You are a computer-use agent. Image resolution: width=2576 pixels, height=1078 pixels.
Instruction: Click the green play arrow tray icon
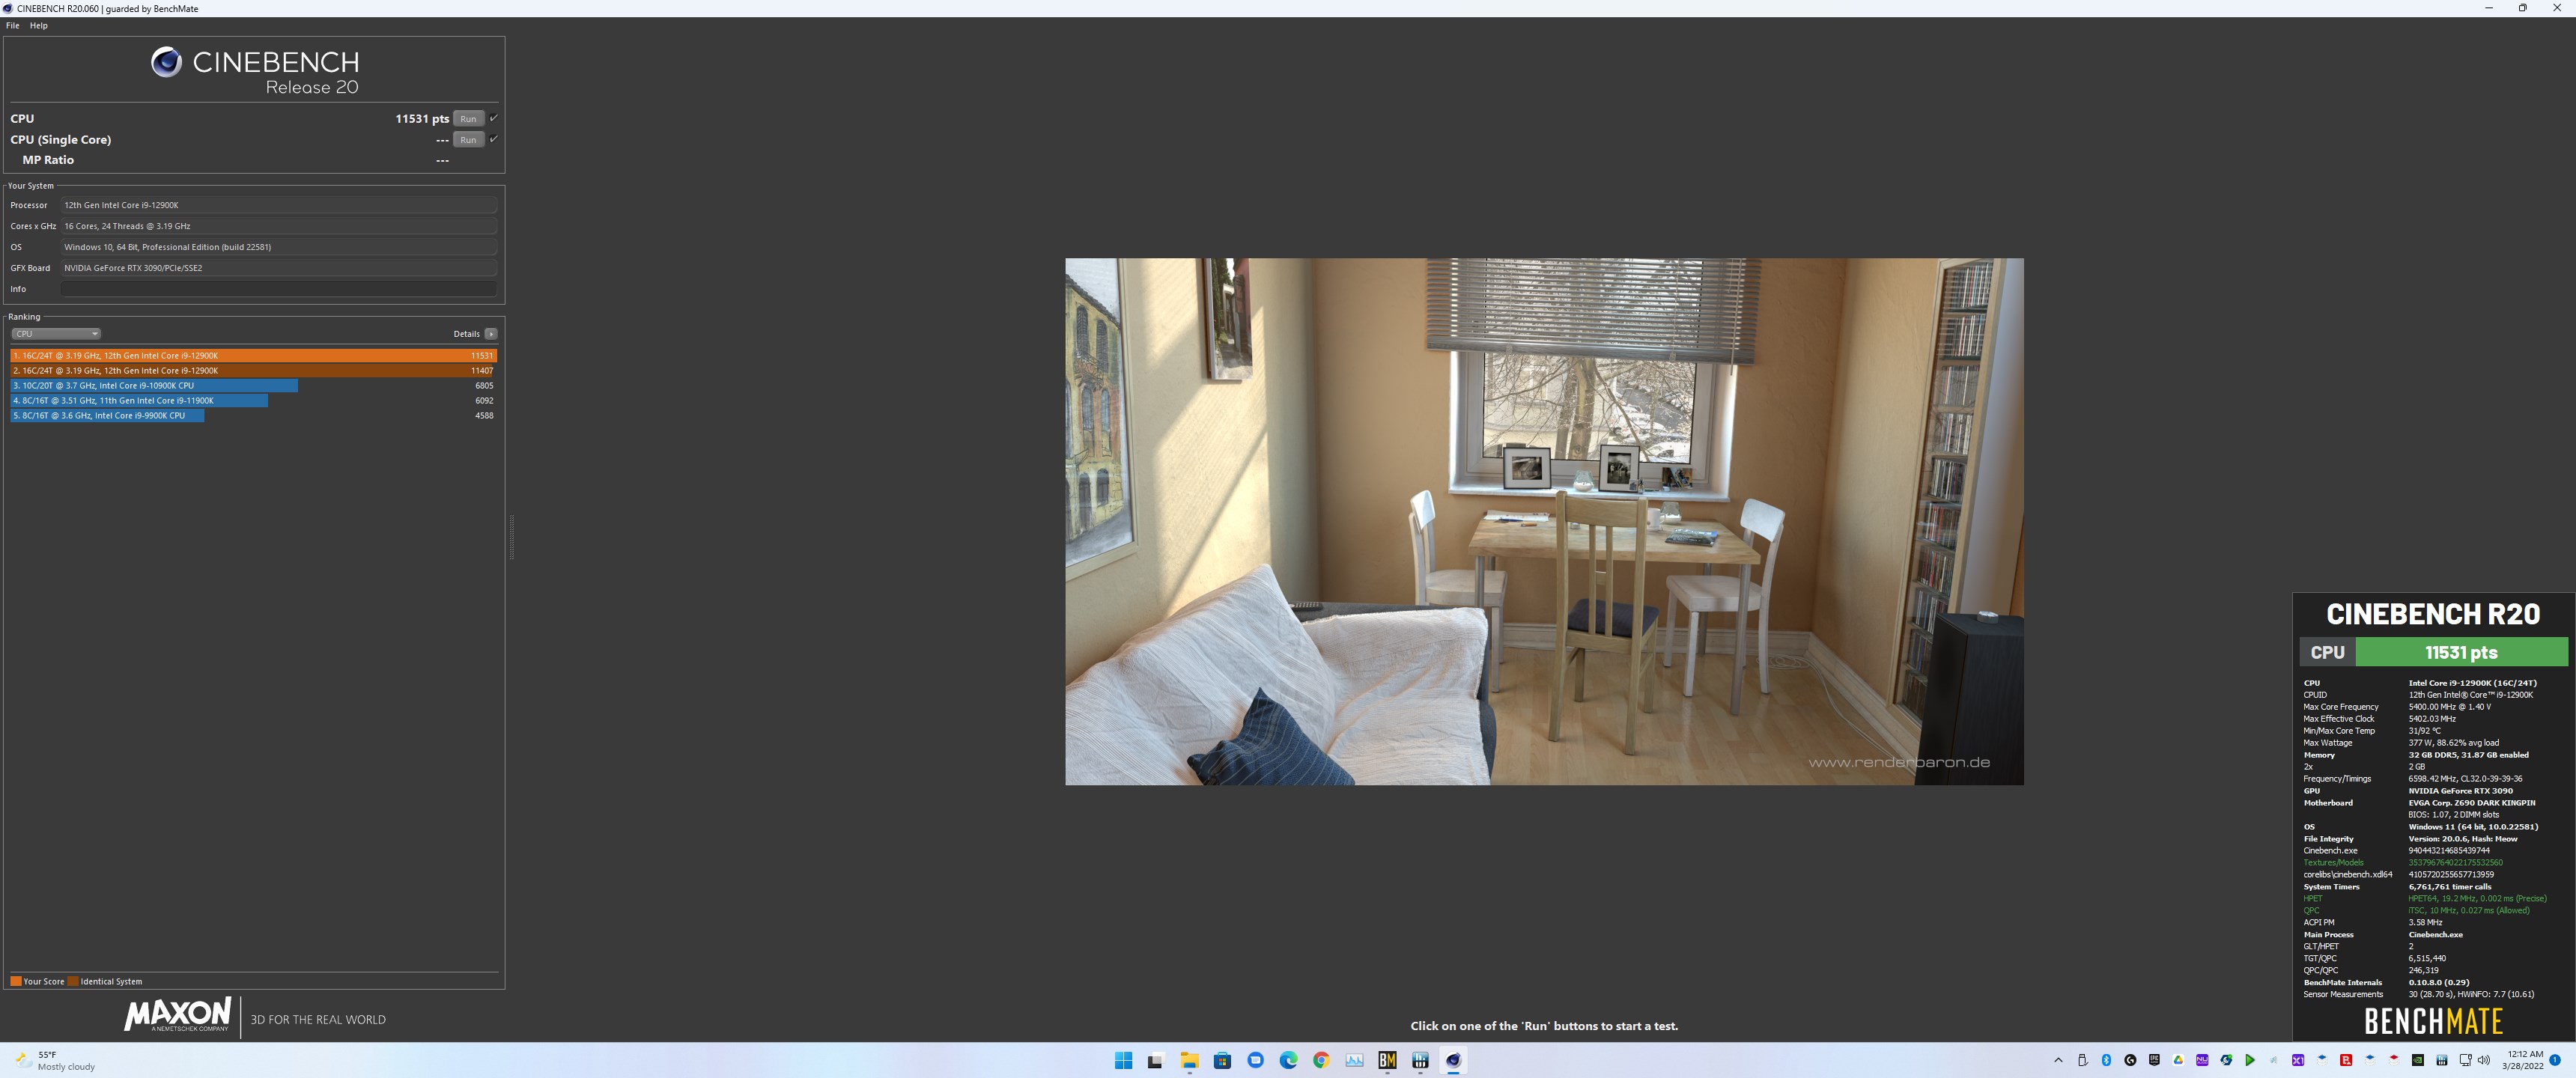tap(2250, 1061)
